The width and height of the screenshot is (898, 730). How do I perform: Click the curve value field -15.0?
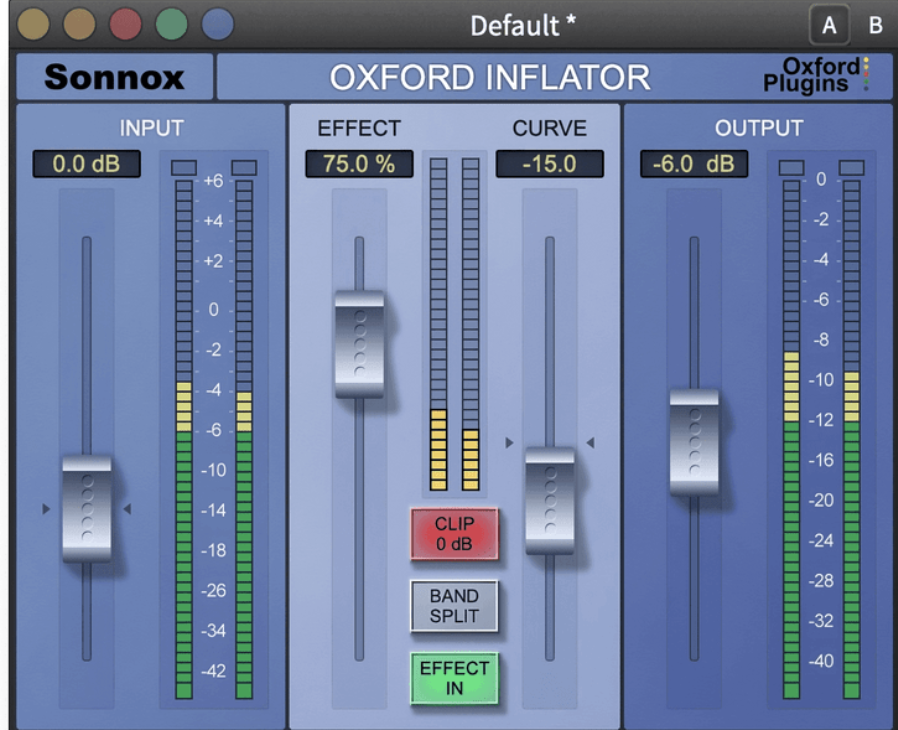pyautogui.click(x=550, y=164)
